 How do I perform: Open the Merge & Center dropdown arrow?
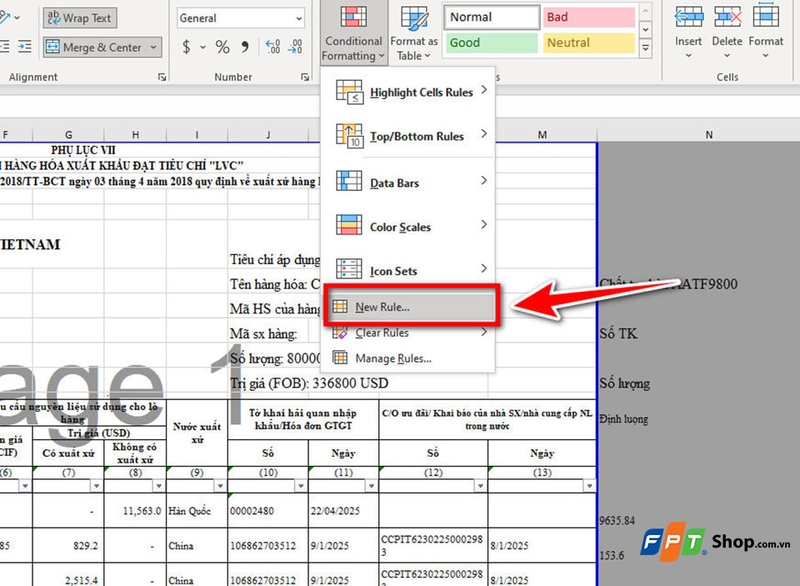tap(154, 47)
